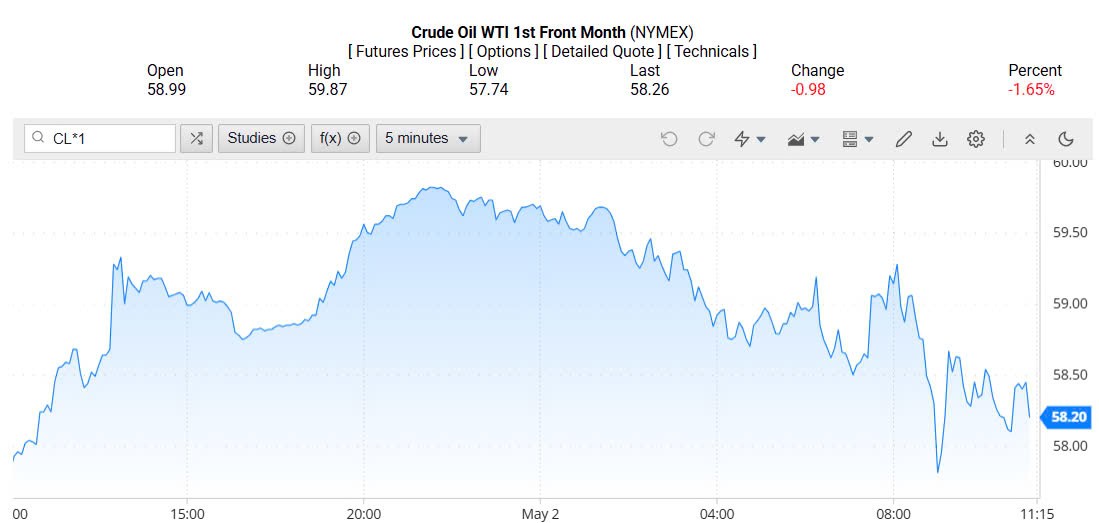Screen dimensions: 1099x523
Task: Download the chart image
Action: click(939, 139)
